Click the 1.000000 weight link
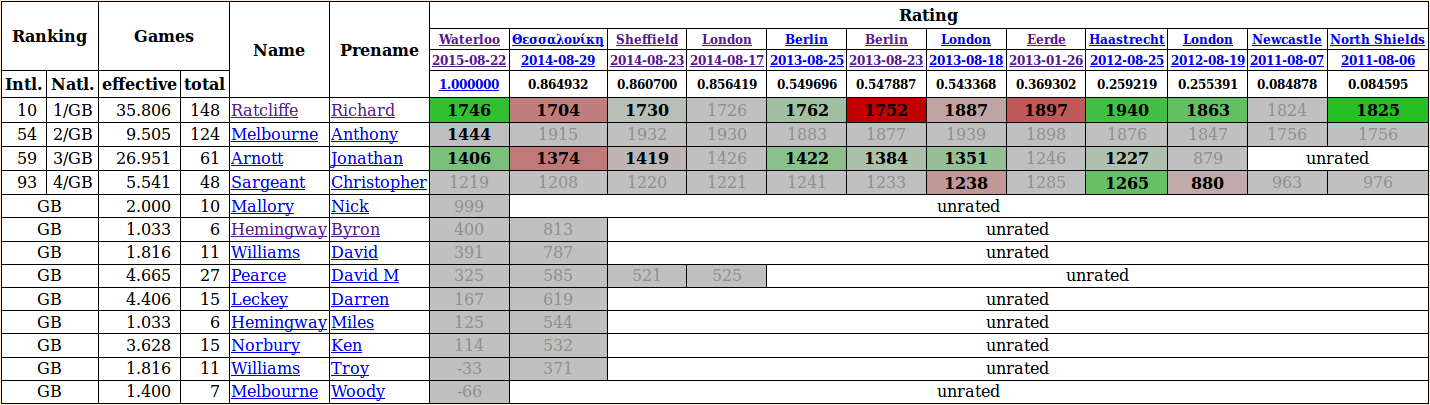Image resolution: width=1430 pixels, height=405 pixels. pos(469,84)
